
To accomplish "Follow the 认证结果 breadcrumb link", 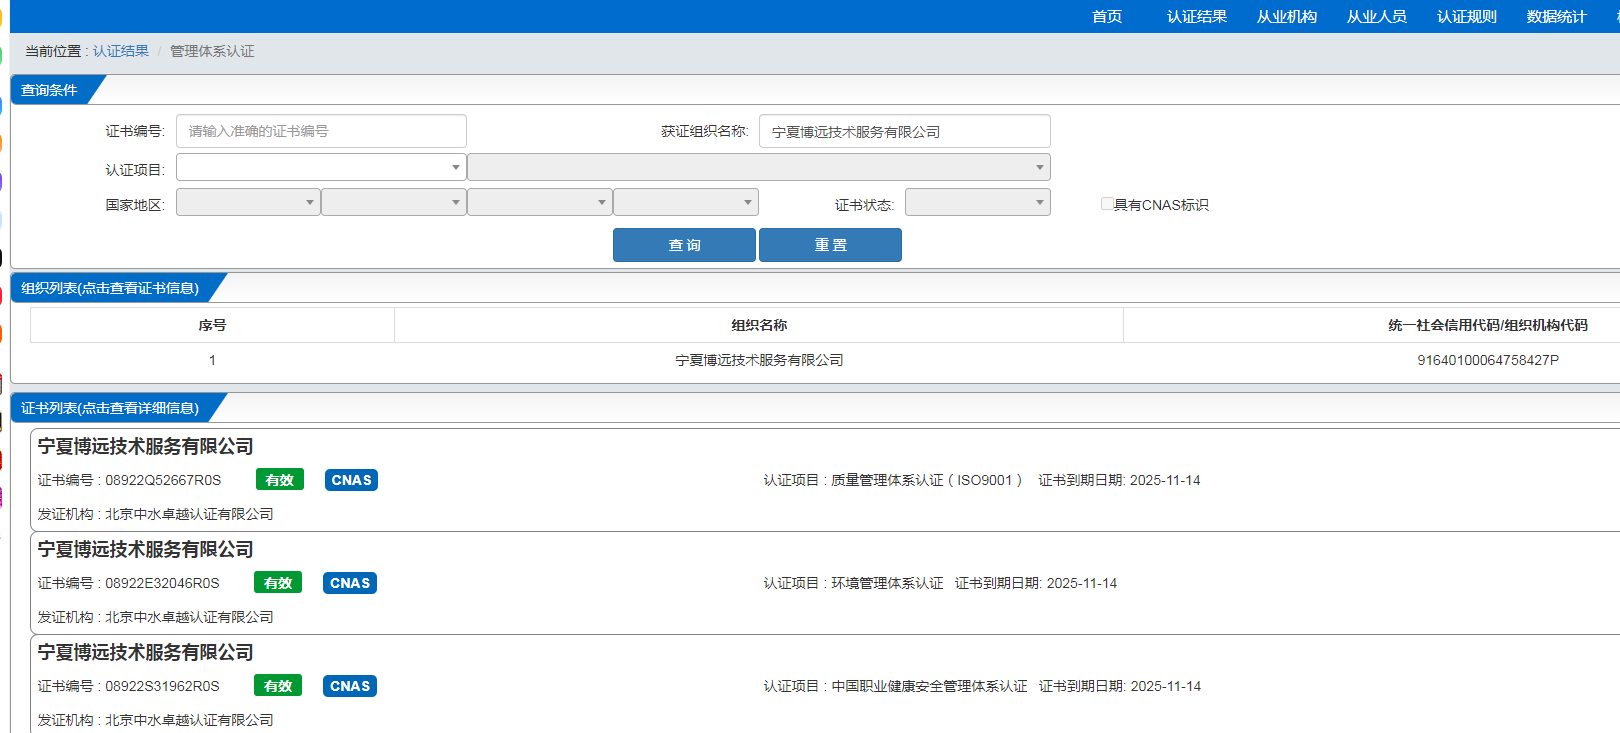I will (x=121, y=51).
